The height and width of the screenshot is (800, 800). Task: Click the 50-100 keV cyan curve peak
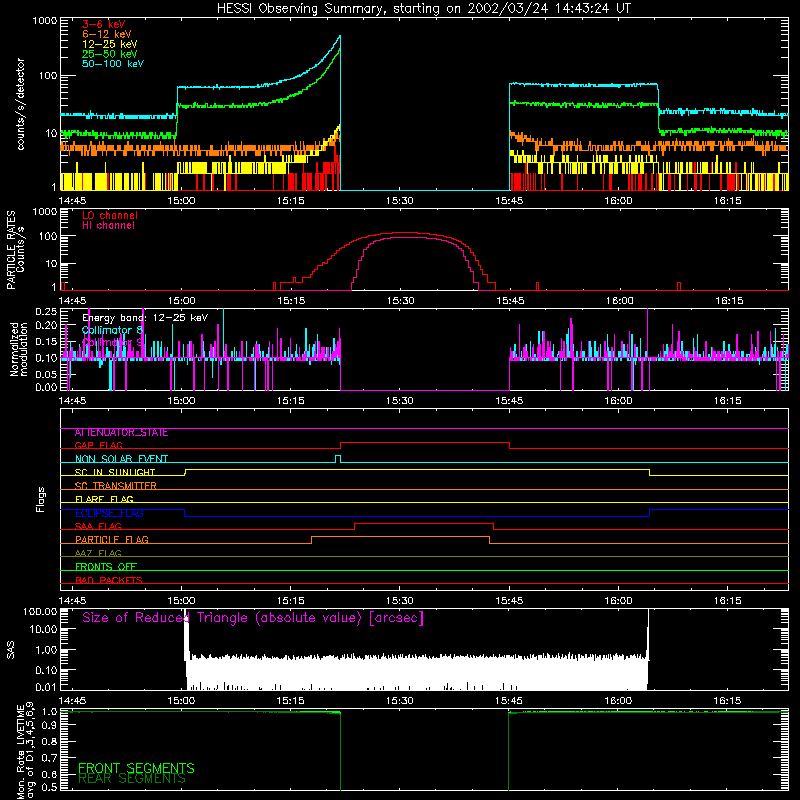pos(340,36)
